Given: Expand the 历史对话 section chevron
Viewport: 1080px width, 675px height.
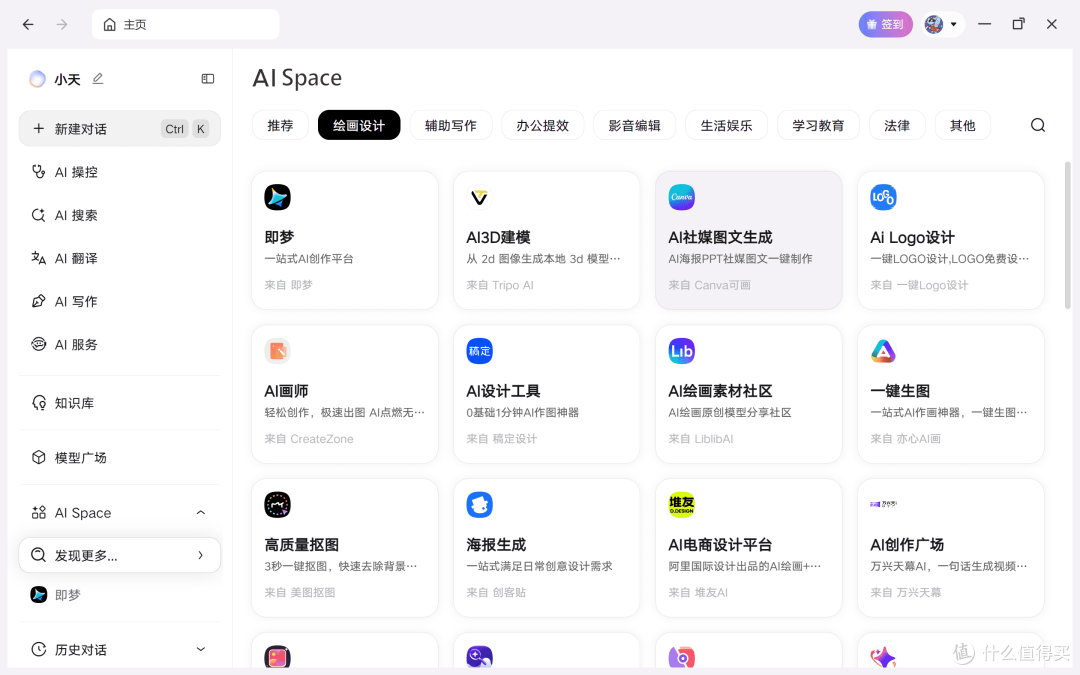Looking at the screenshot, I should [x=200, y=649].
